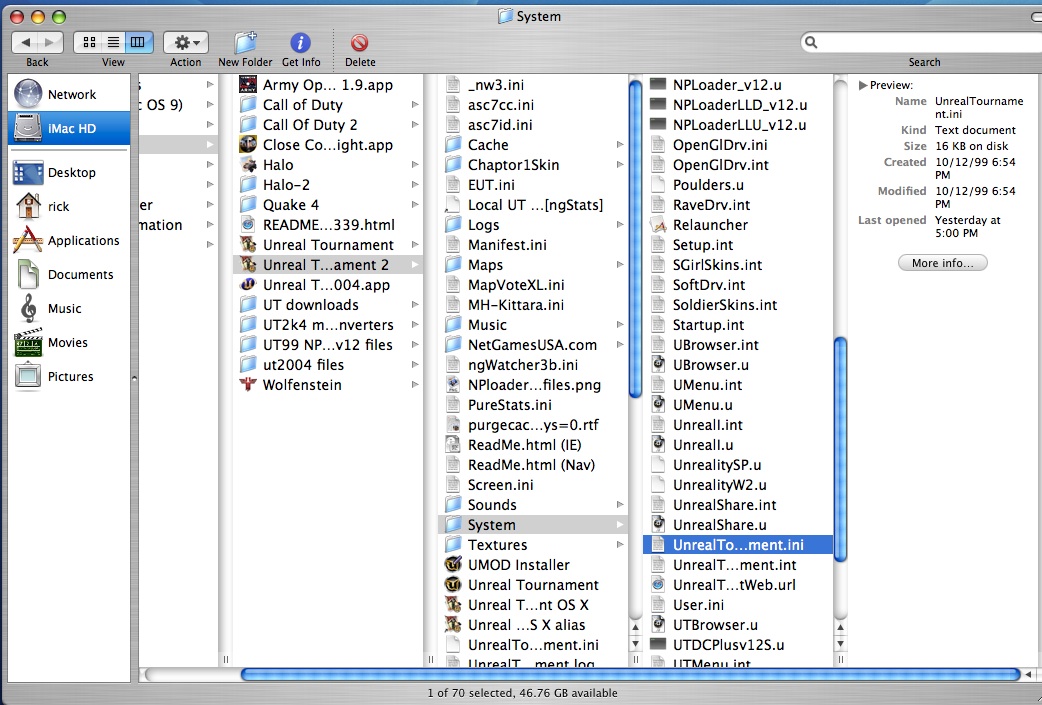Switch to list view mode
Image resolution: width=1042 pixels, height=705 pixels.
click(114, 43)
